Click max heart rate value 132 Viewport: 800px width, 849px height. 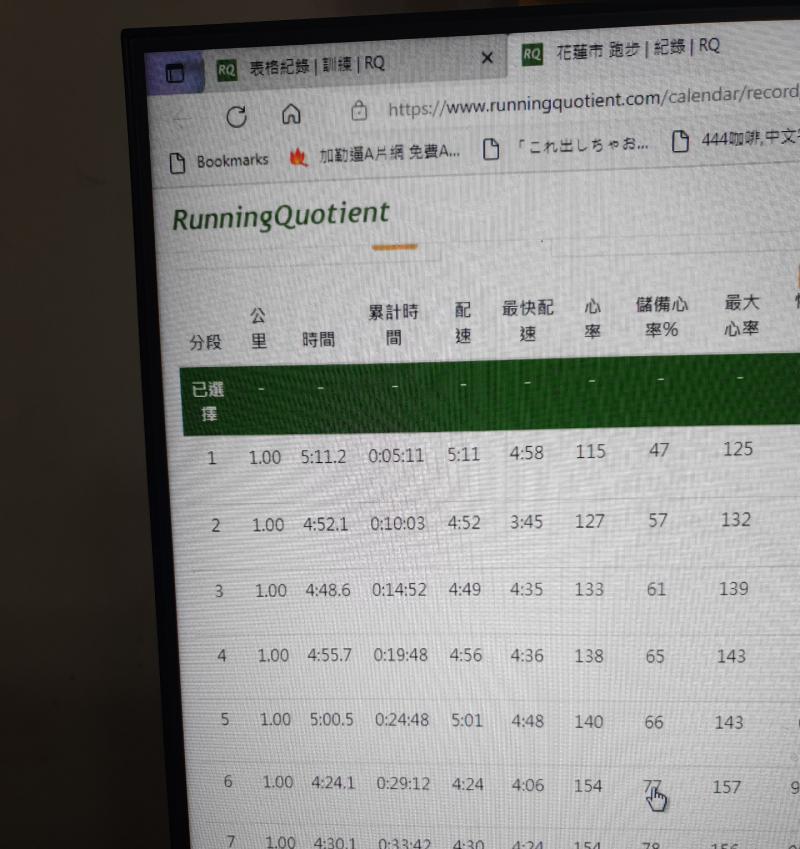[736, 520]
